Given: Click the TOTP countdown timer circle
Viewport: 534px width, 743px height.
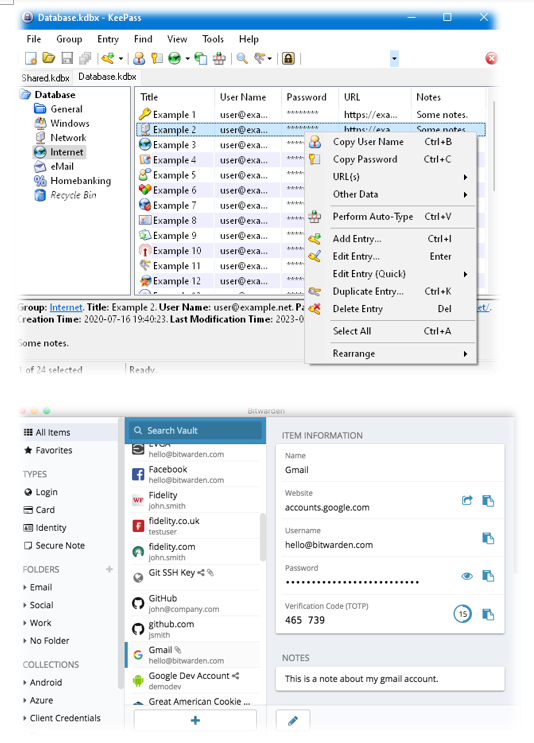Looking at the screenshot, I should (x=462, y=614).
